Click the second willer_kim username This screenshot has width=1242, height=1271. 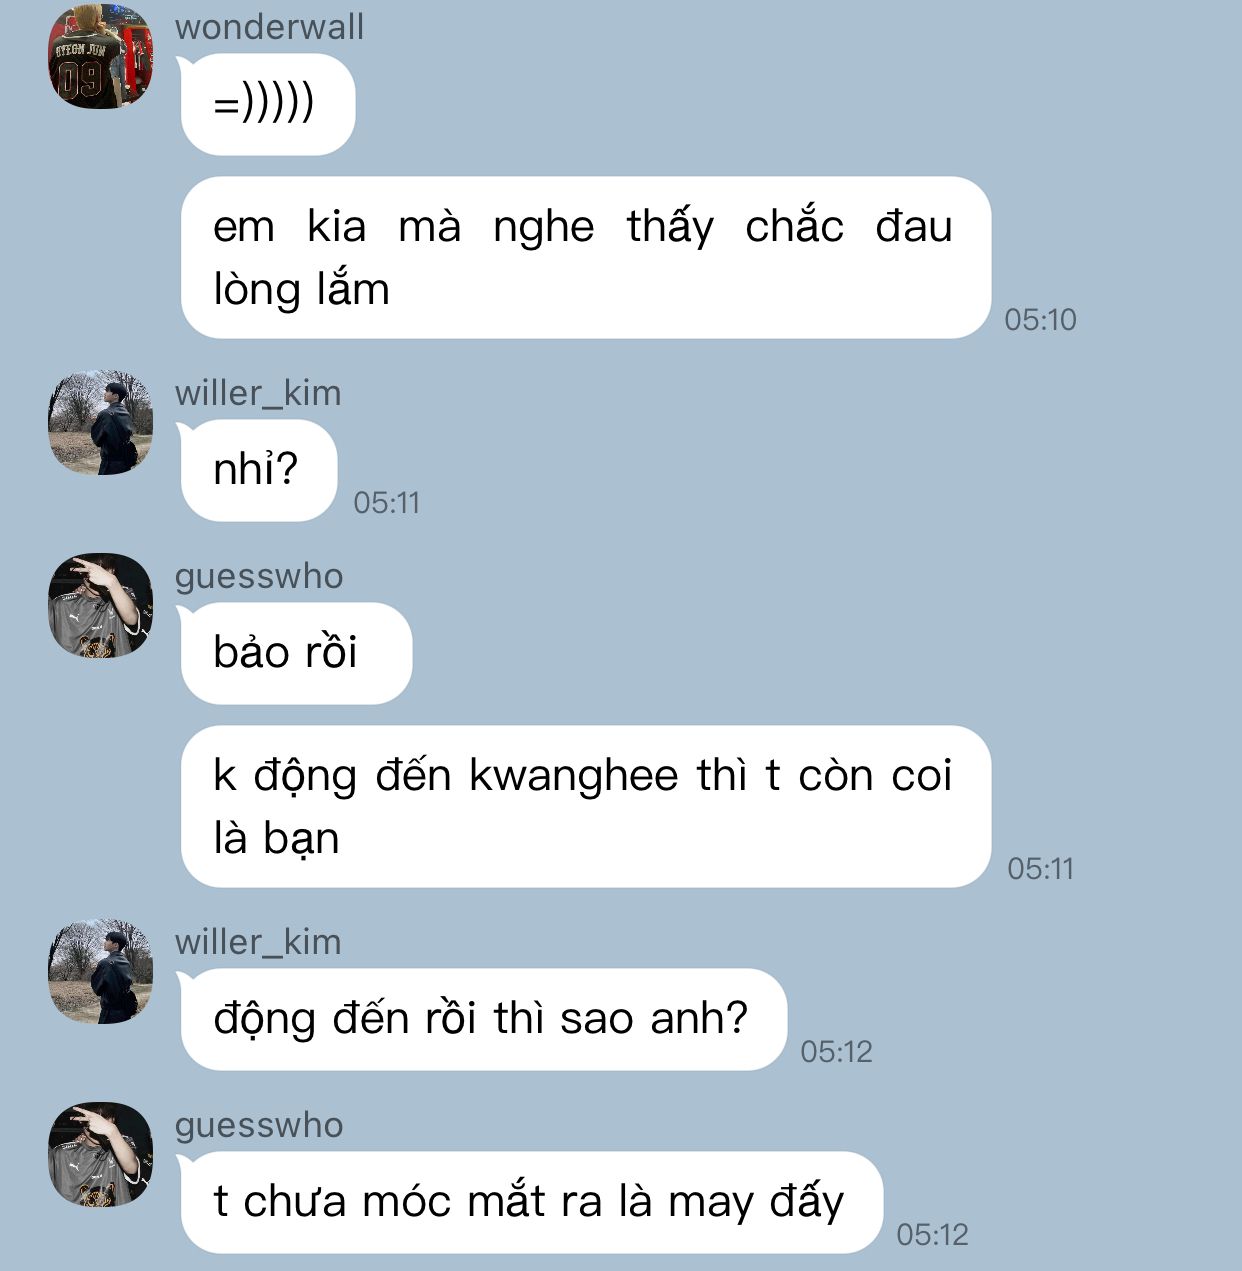(x=258, y=942)
